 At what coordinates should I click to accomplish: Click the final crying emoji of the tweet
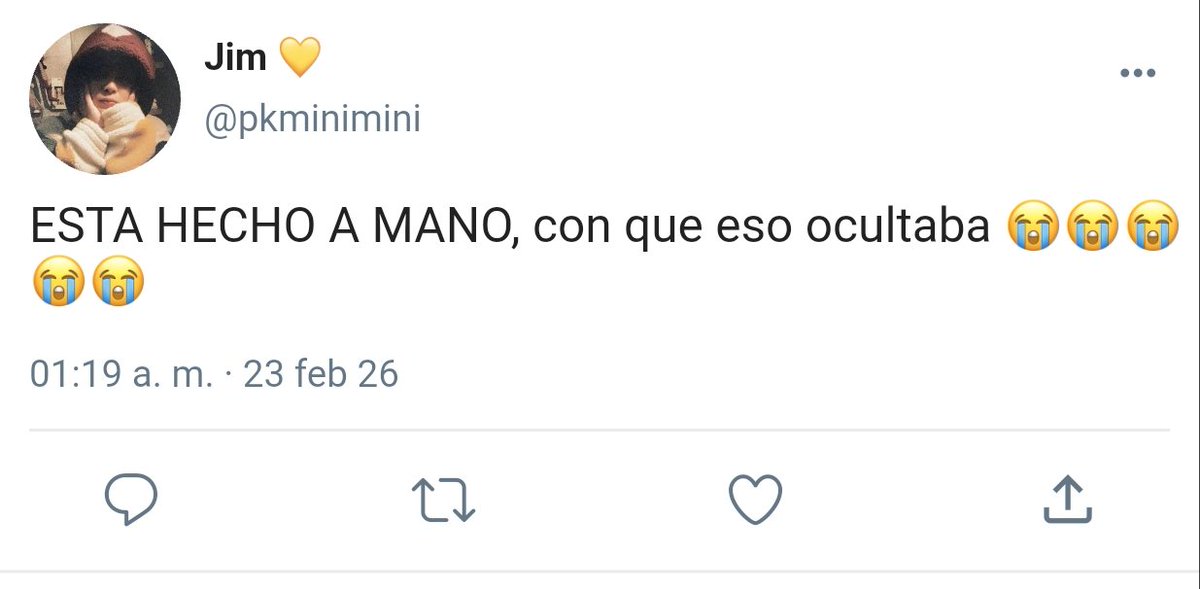118,283
